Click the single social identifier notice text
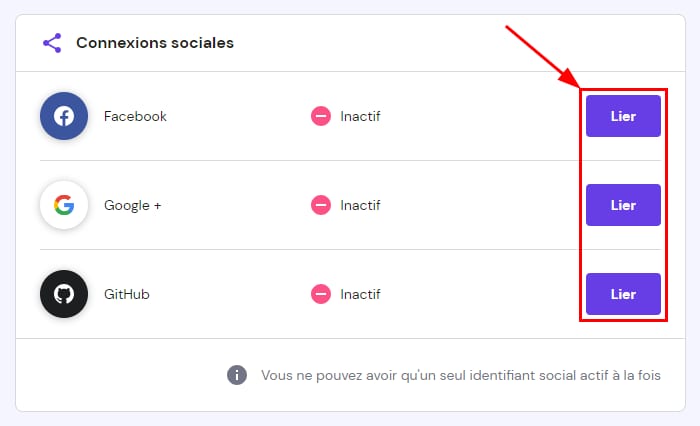Screen dimensions: 700x426 point(460,375)
